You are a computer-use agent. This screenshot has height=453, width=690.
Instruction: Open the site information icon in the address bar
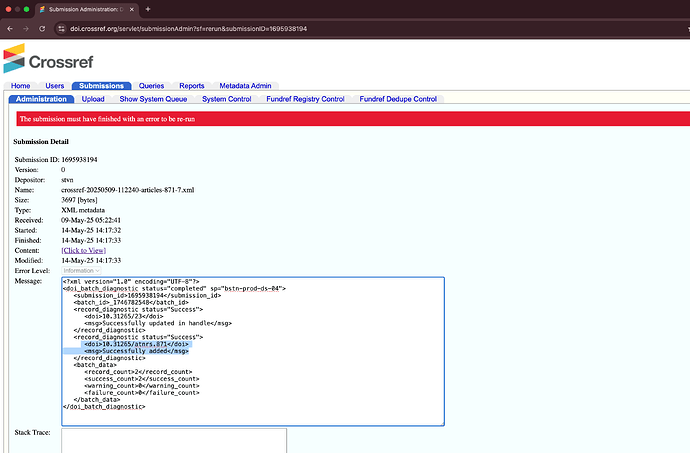61,29
